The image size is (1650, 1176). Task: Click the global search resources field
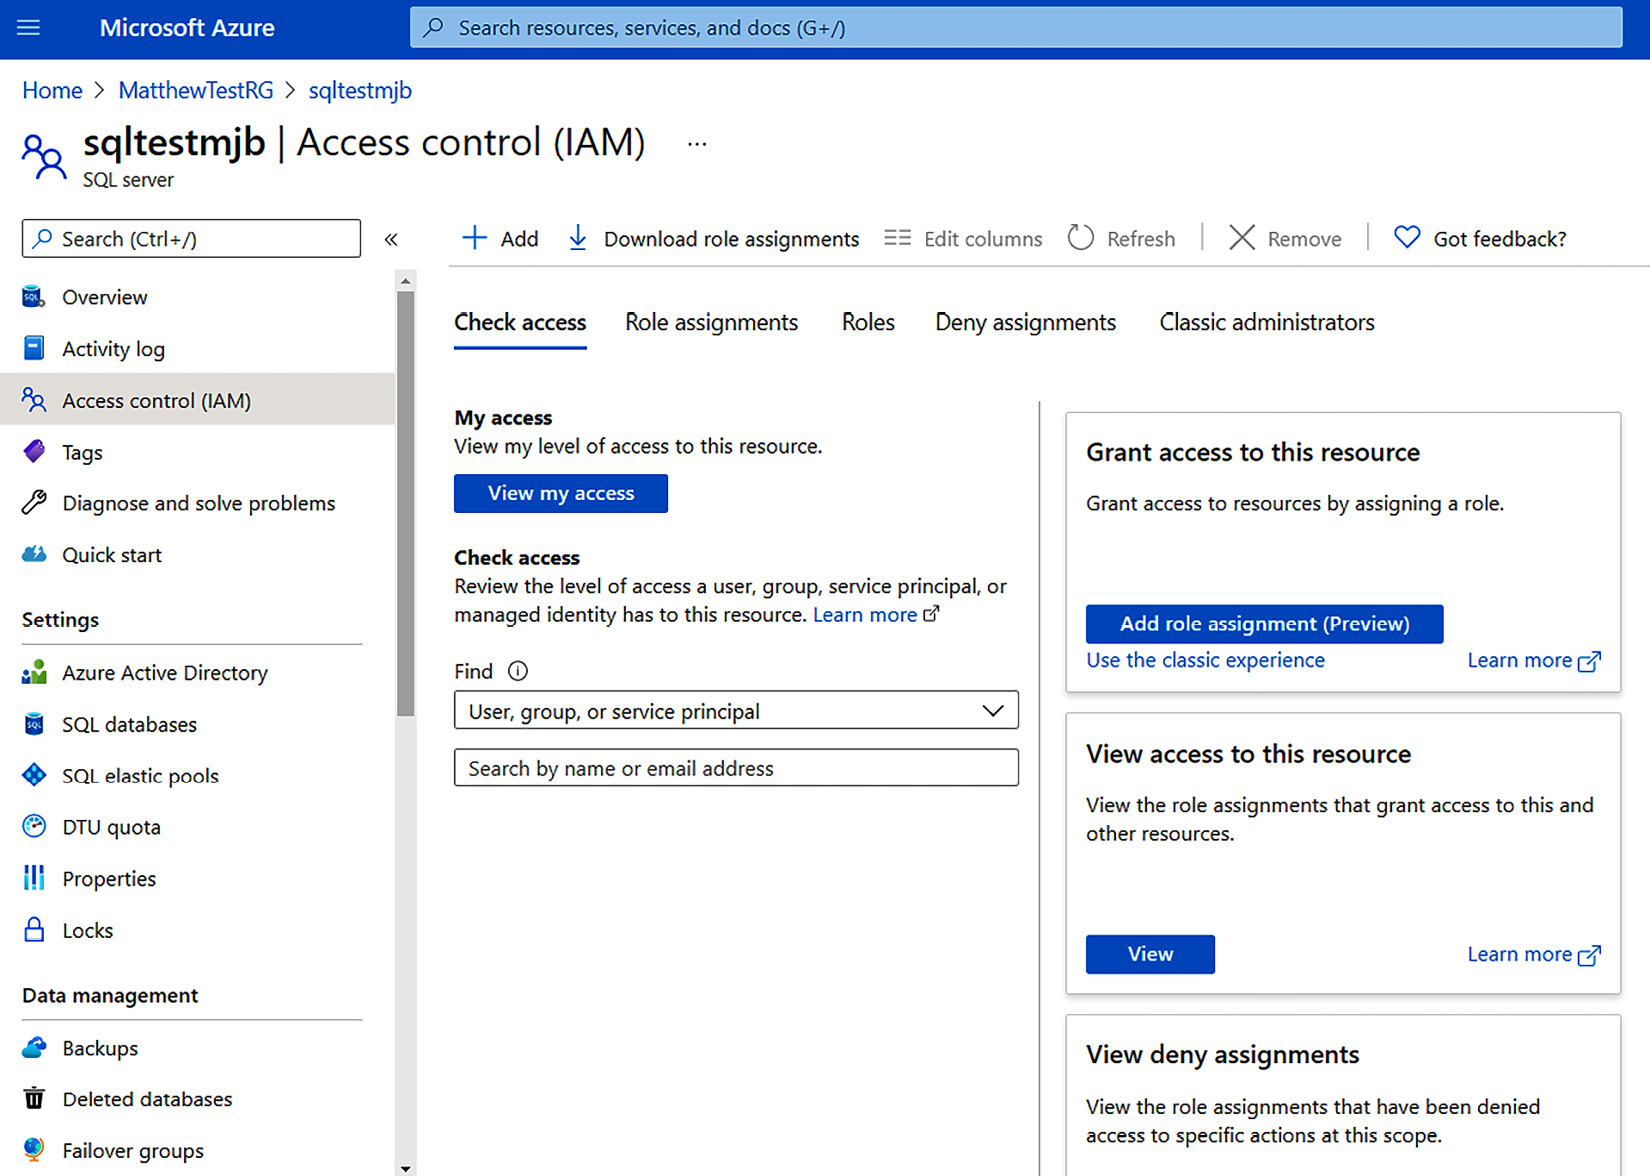click(1016, 27)
